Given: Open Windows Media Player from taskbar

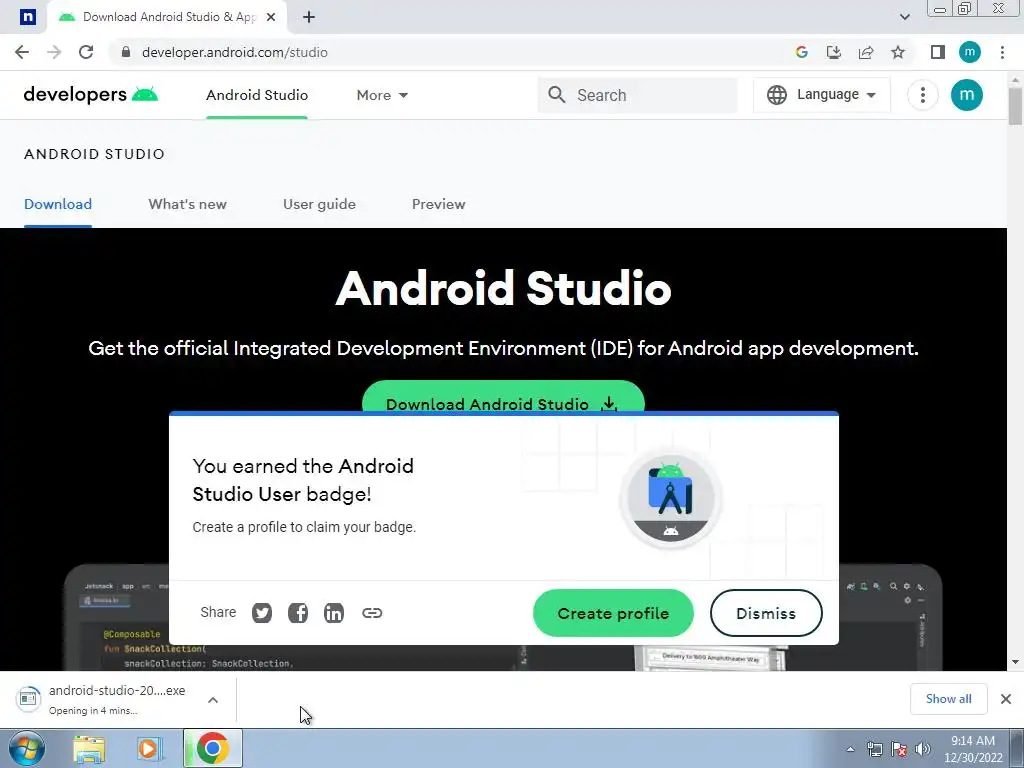Looking at the screenshot, I should (x=150, y=749).
